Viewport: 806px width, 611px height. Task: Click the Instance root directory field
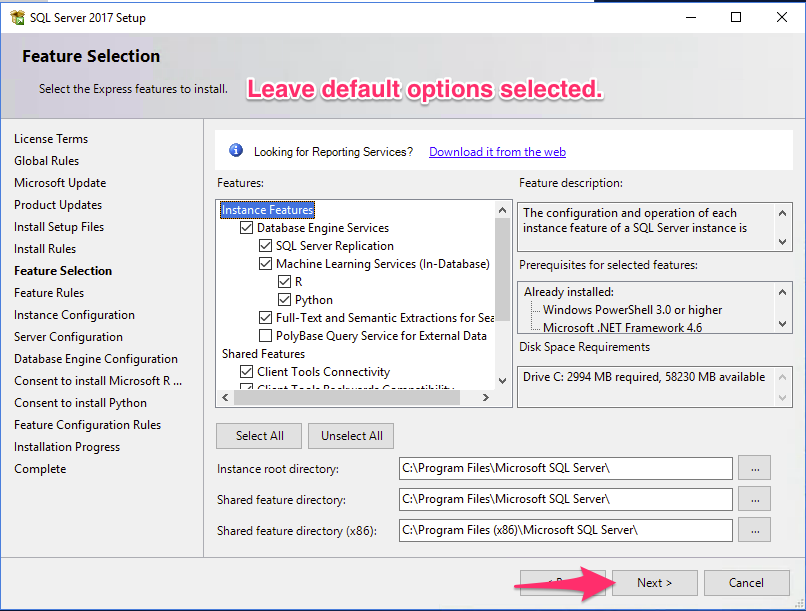pos(565,468)
